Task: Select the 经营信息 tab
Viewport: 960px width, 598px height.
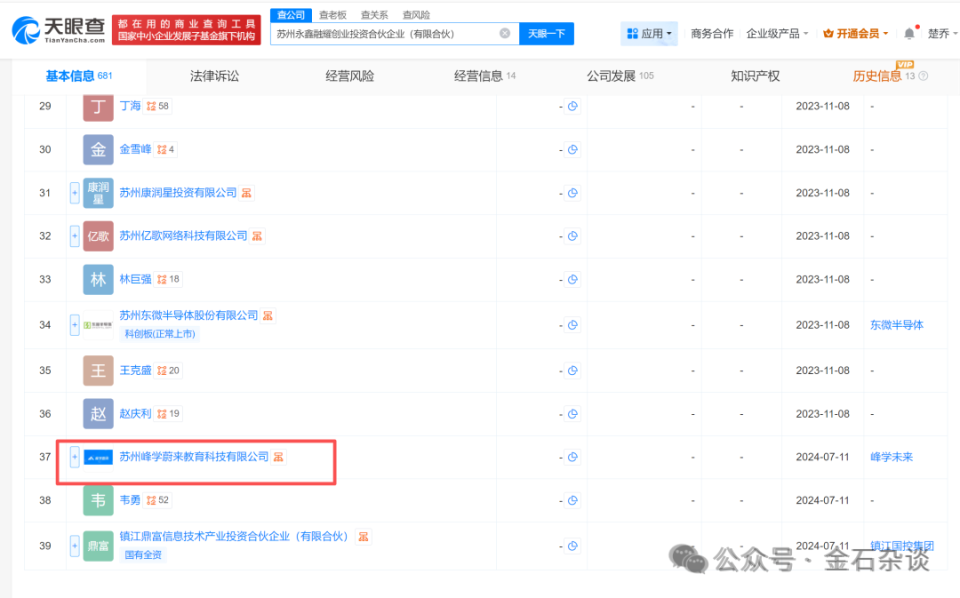Action: 484,76
